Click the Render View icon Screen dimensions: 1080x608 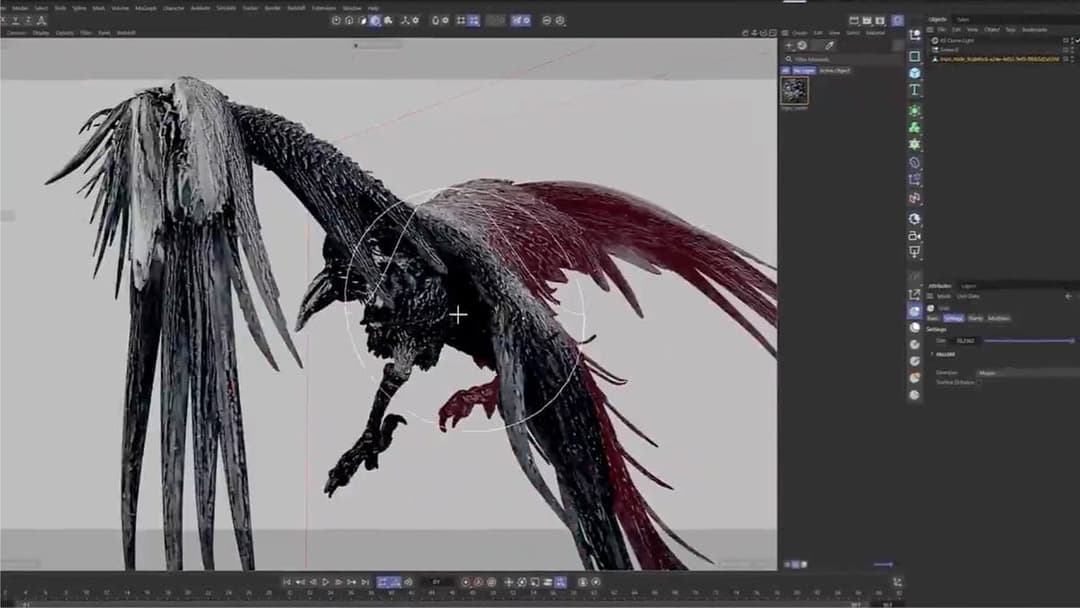coord(854,21)
